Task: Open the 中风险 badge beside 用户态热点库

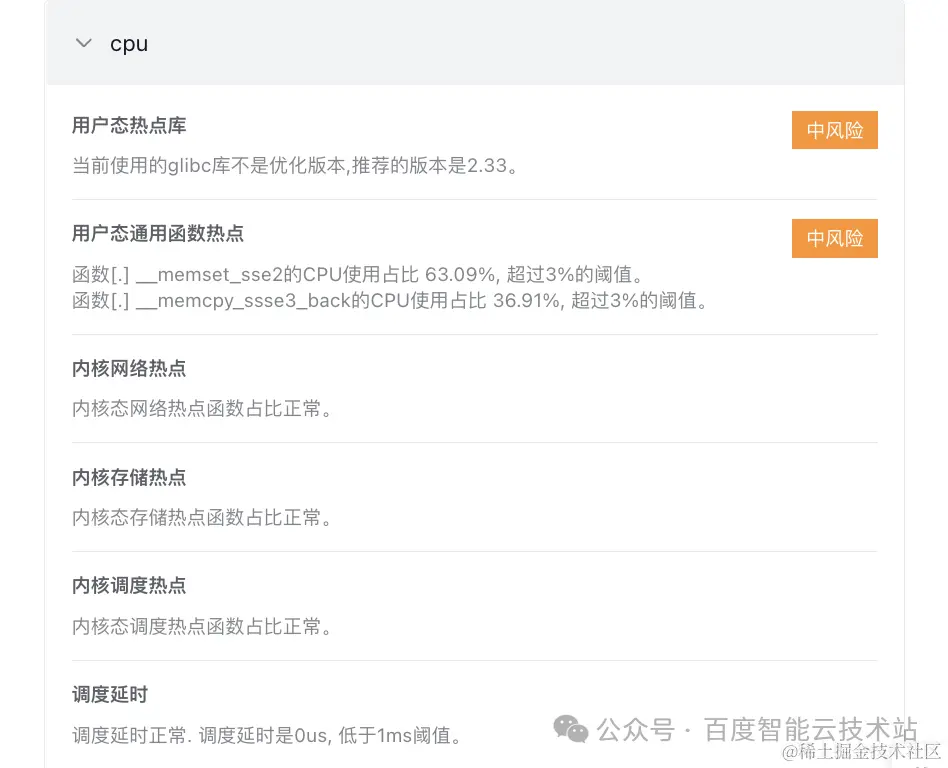Action: point(834,130)
